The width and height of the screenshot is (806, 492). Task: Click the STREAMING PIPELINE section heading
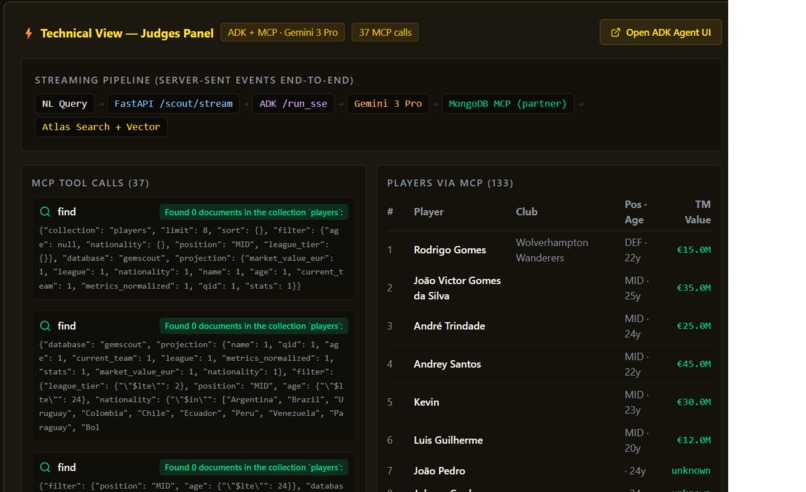tap(194, 80)
